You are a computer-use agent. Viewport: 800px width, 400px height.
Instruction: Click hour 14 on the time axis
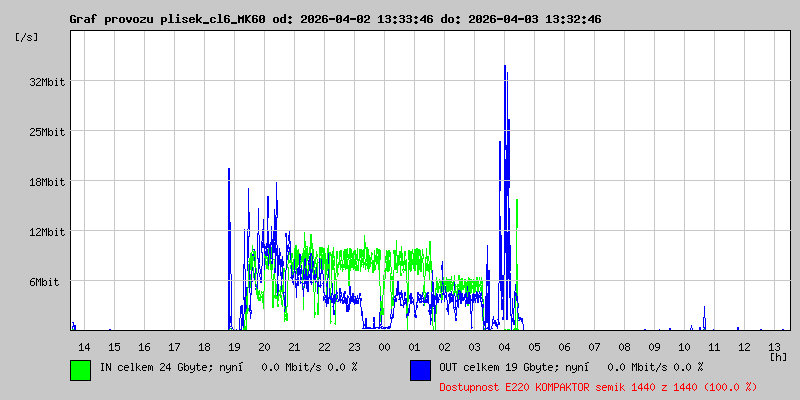(x=84, y=346)
